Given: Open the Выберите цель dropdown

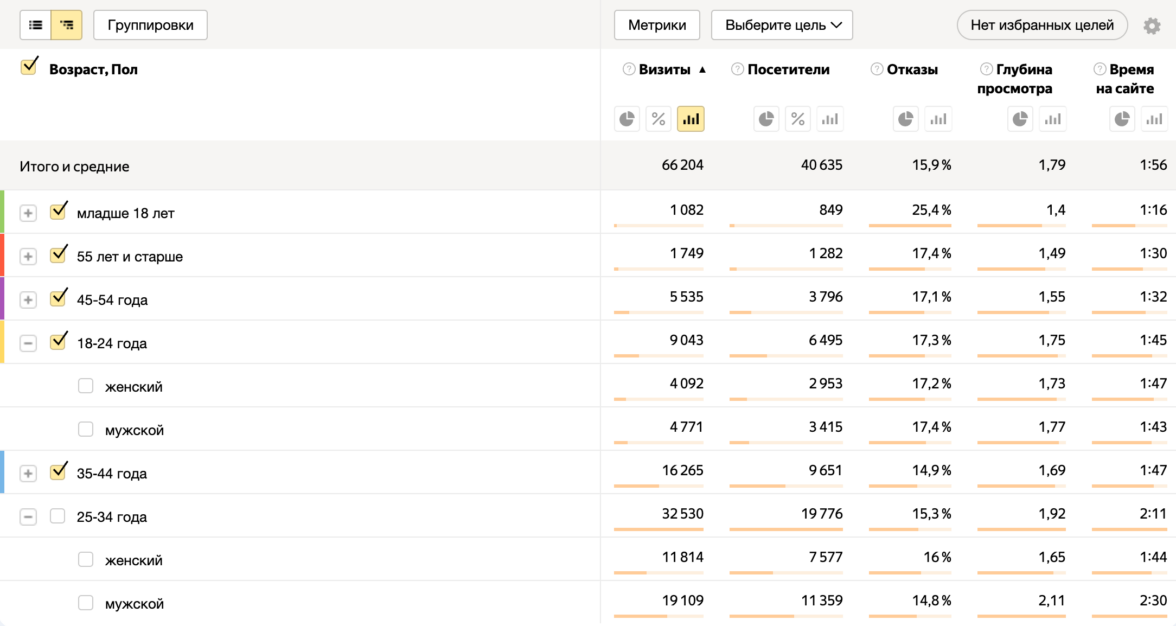Looking at the screenshot, I should point(781,25).
